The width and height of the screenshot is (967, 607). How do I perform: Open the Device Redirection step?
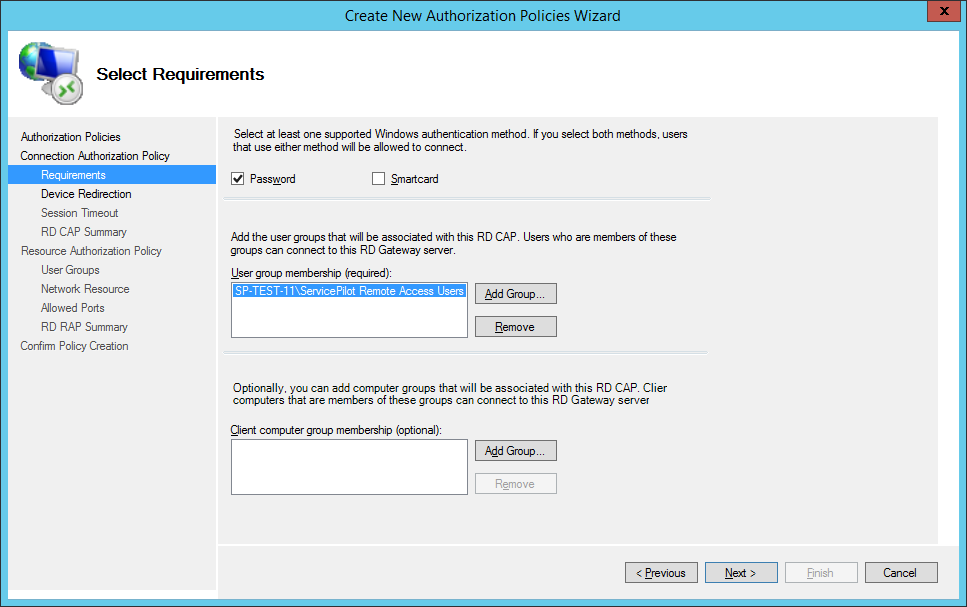tap(86, 194)
